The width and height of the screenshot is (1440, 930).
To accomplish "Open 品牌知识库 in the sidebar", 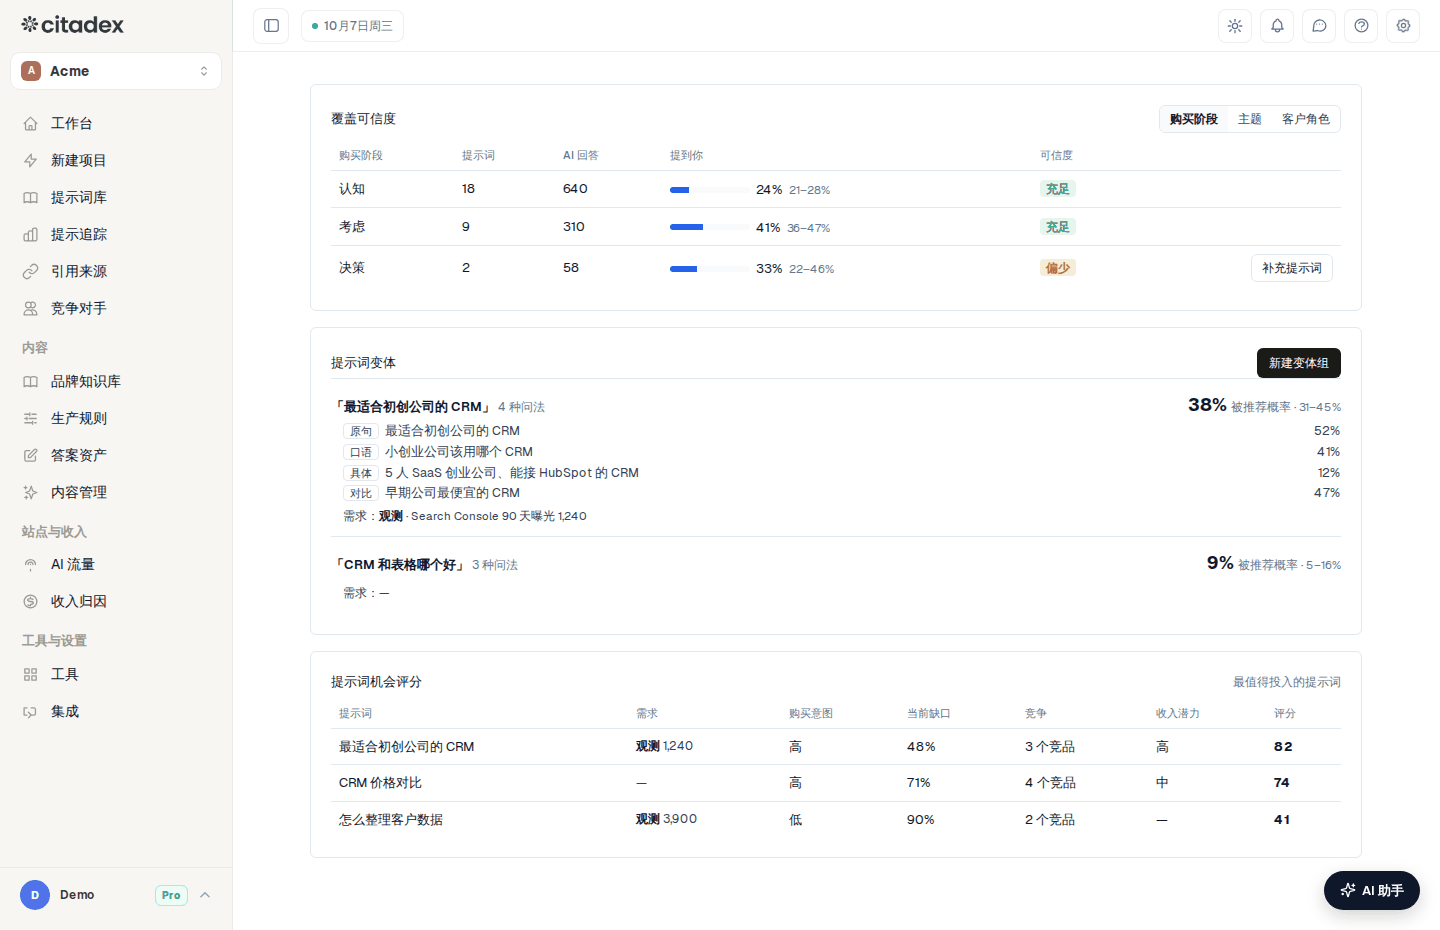I will coord(116,381).
